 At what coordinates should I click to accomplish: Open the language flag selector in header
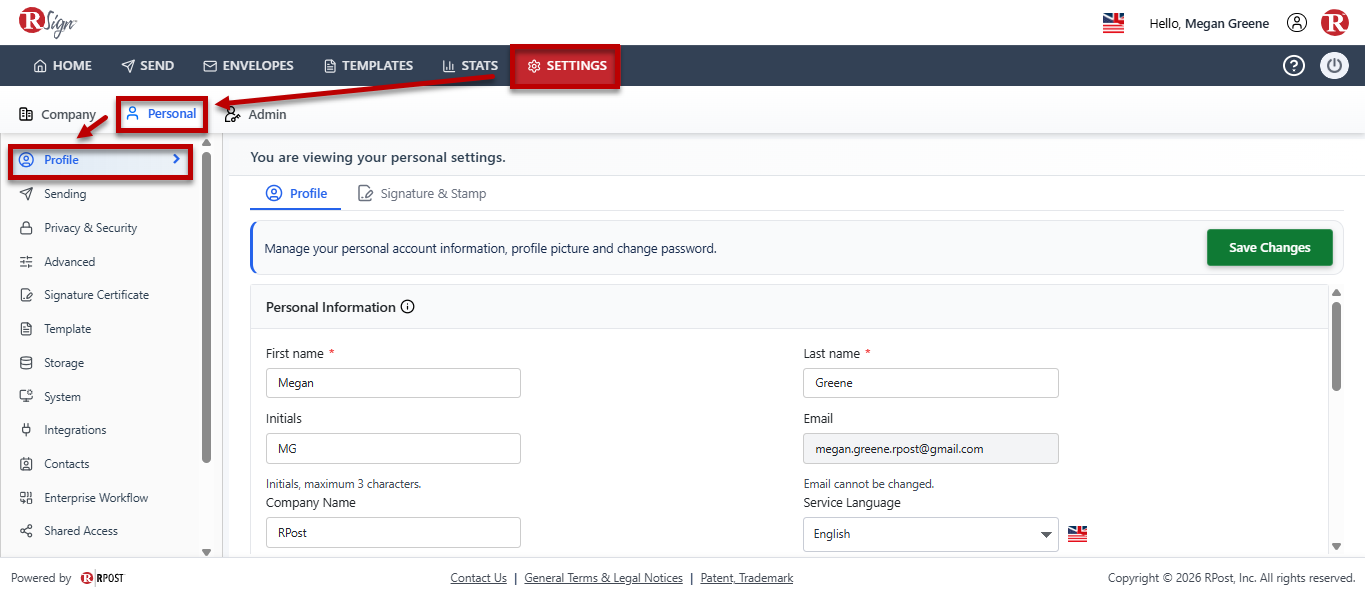click(1113, 23)
